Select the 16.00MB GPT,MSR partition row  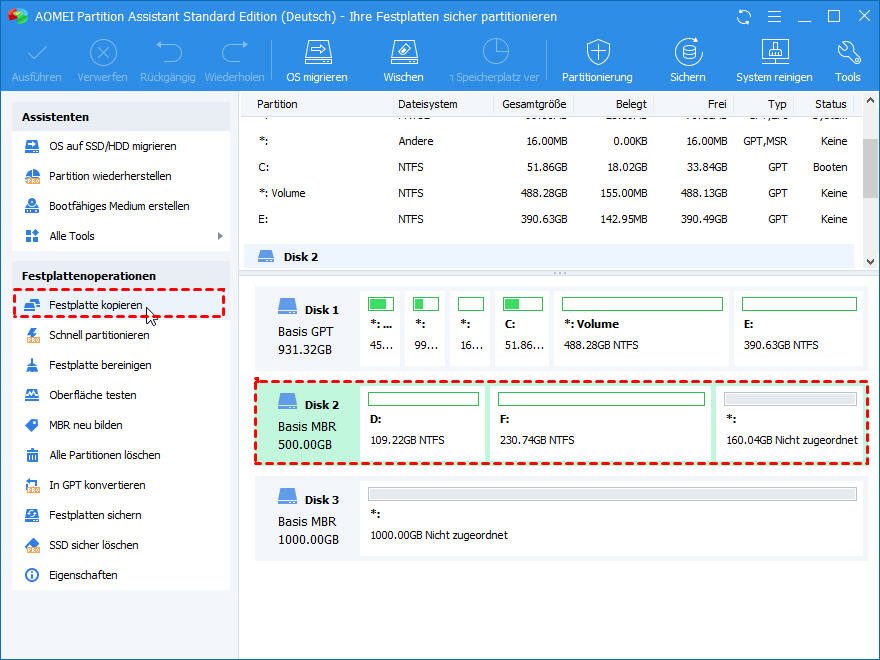click(x=553, y=141)
